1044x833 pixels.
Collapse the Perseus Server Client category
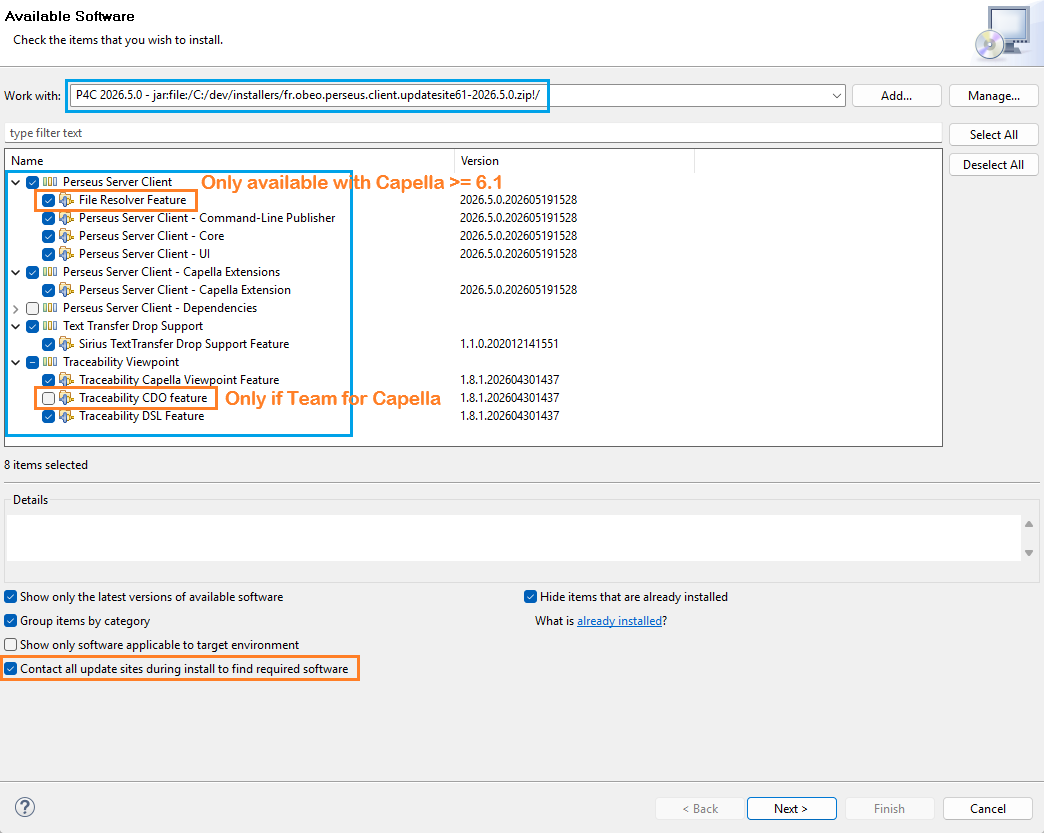(15, 182)
